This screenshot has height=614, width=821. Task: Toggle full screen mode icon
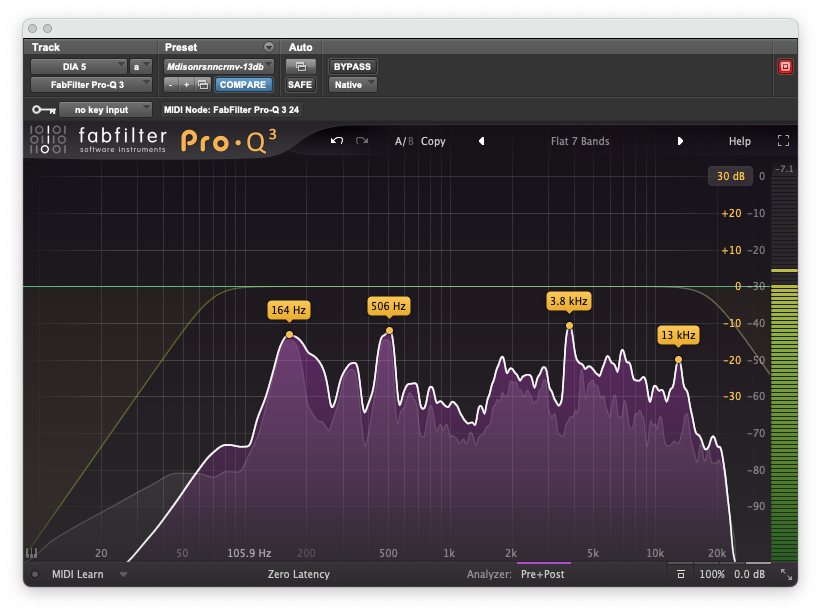point(783,141)
